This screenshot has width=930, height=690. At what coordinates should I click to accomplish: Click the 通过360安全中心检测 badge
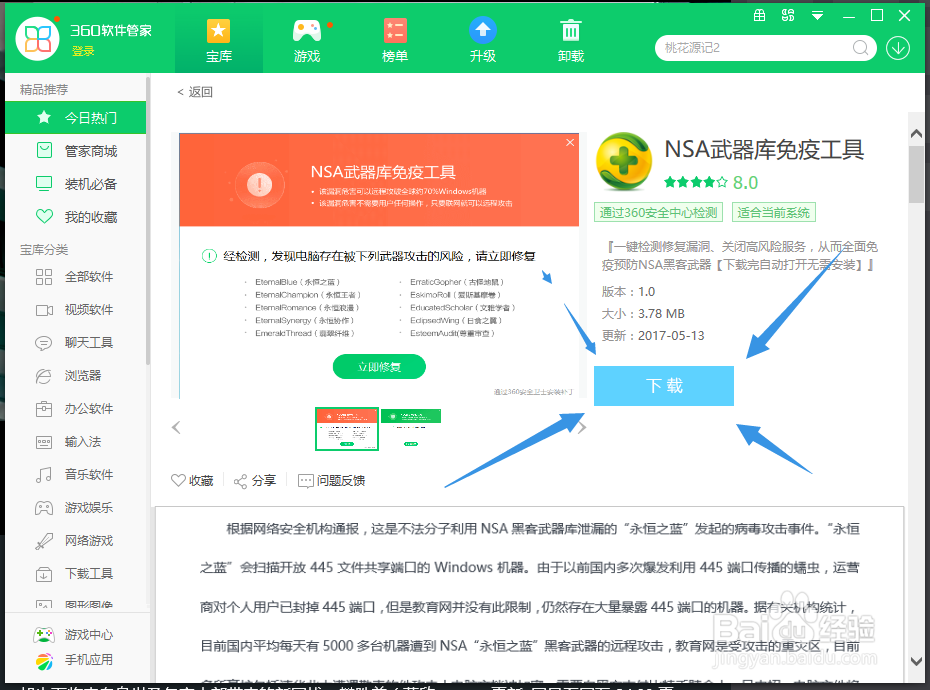point(658,212)
